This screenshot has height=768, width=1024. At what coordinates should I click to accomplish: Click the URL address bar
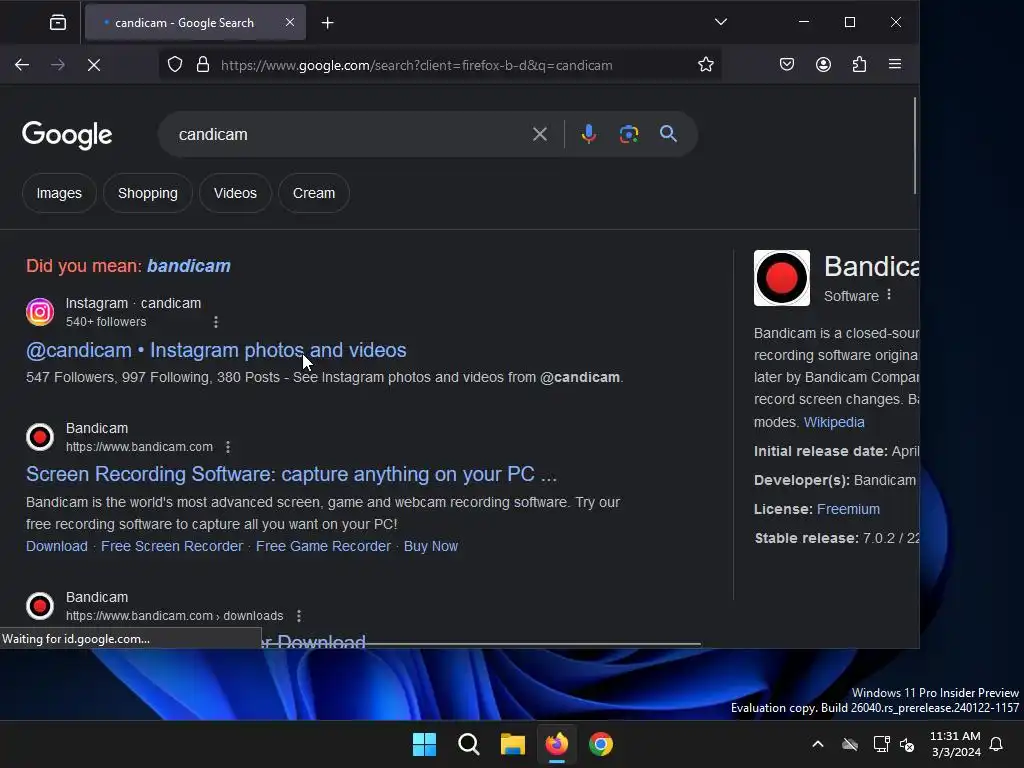(x=440, y=65)
